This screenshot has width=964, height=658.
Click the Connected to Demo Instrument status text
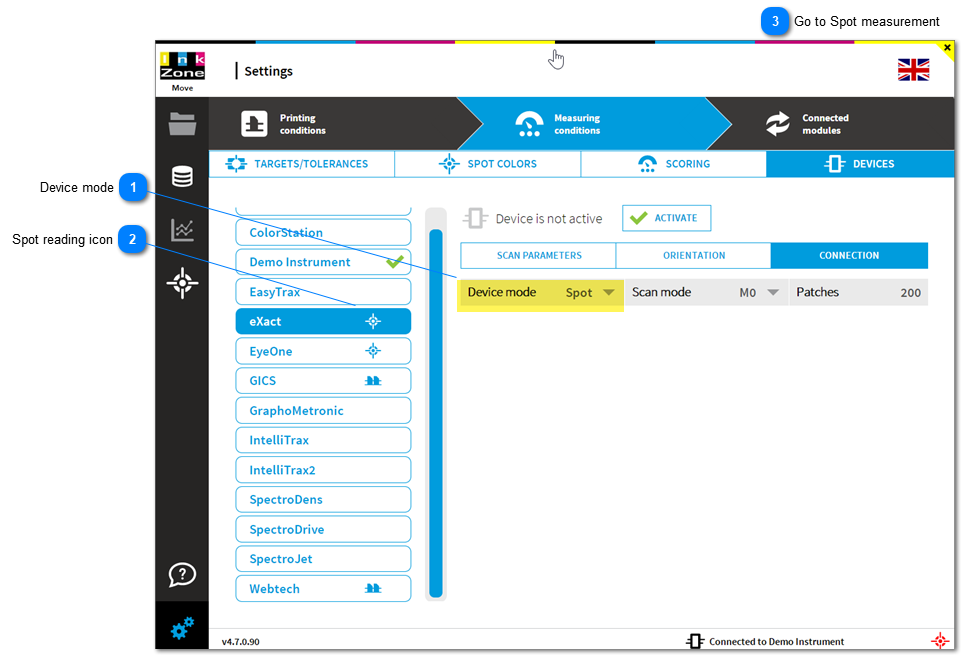[x=776, y=641]
